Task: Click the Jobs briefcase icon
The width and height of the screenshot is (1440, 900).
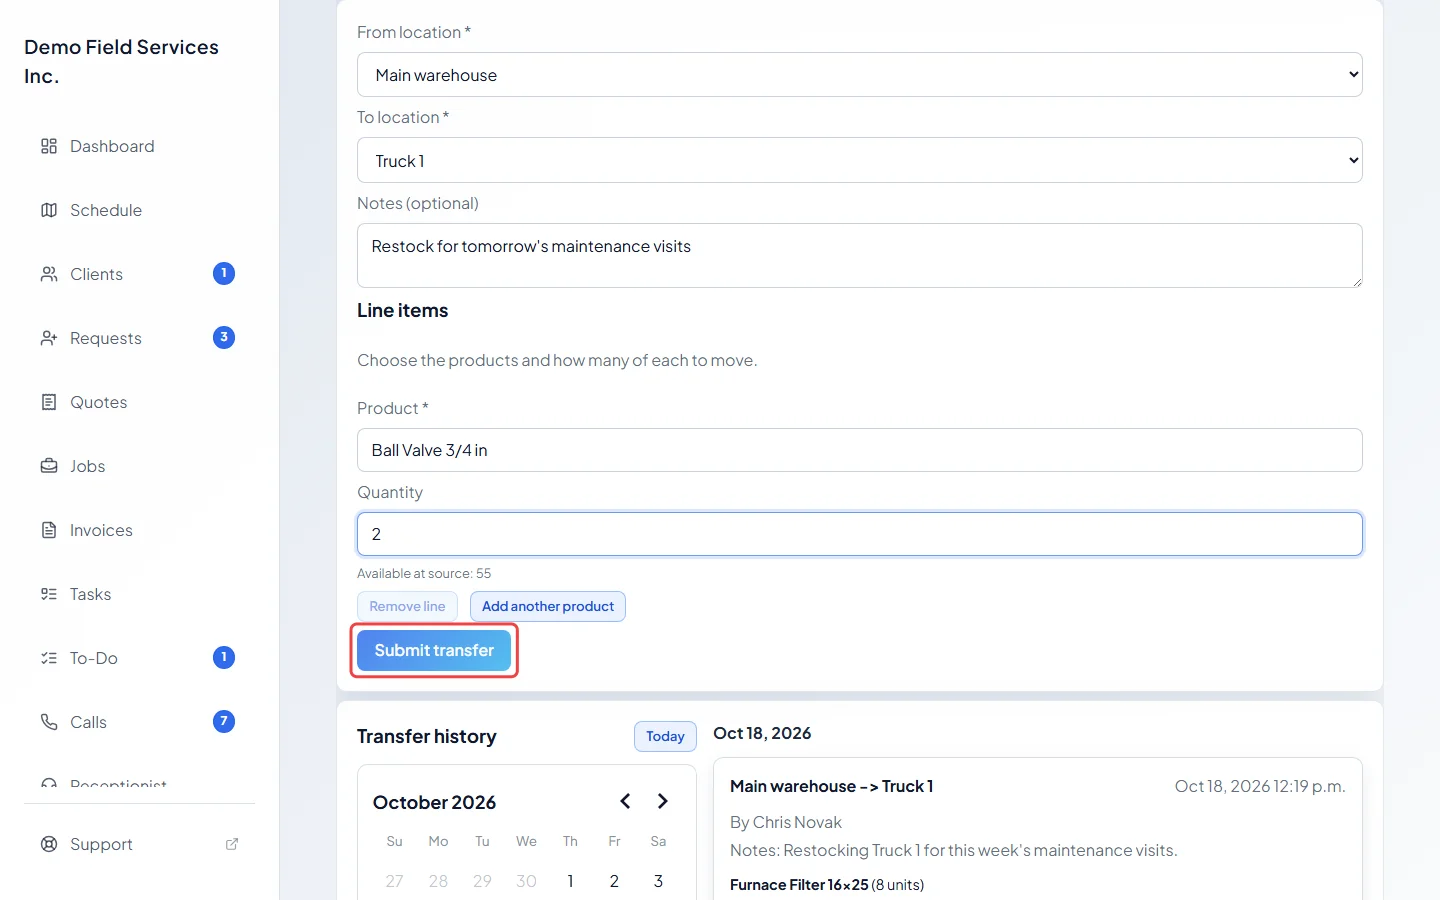Action: (49, 466)
